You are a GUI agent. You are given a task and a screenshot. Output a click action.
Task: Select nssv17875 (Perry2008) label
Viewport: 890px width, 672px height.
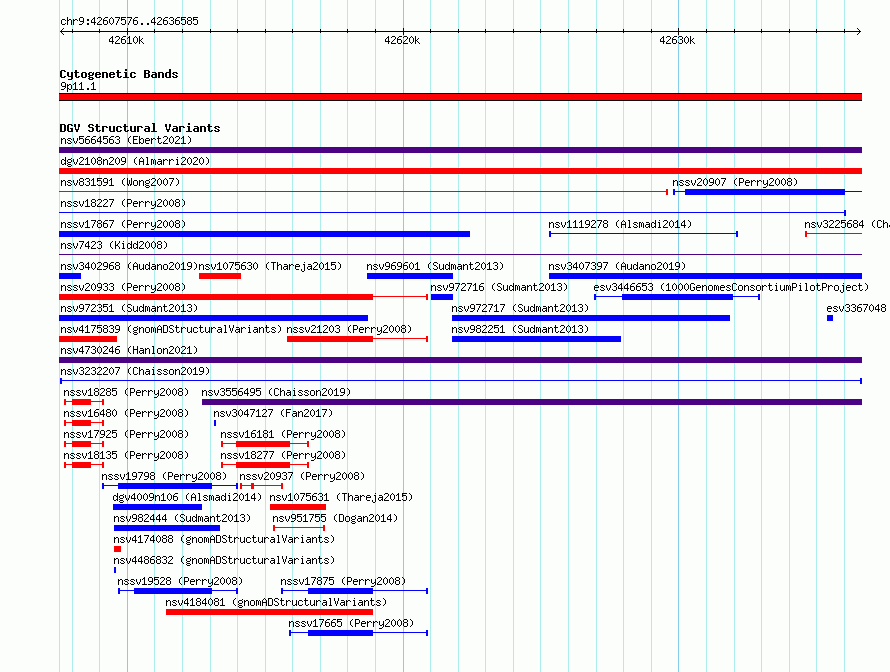click(343, 581)
